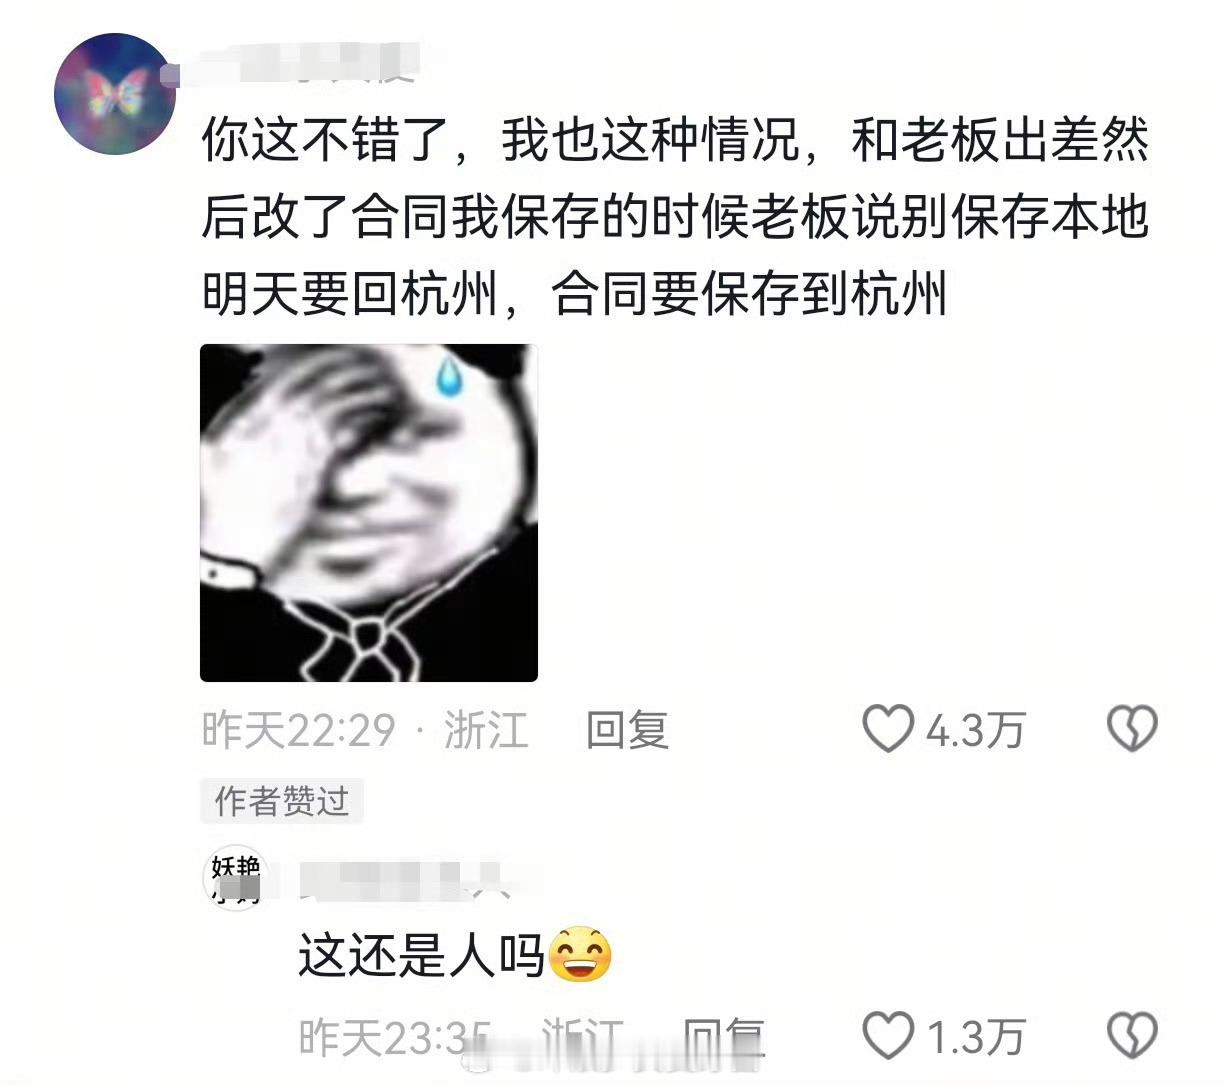Like the reply '这还是人吗' with heart
Viewport: 1224px width, 1085px height.
click(888, 1036)
